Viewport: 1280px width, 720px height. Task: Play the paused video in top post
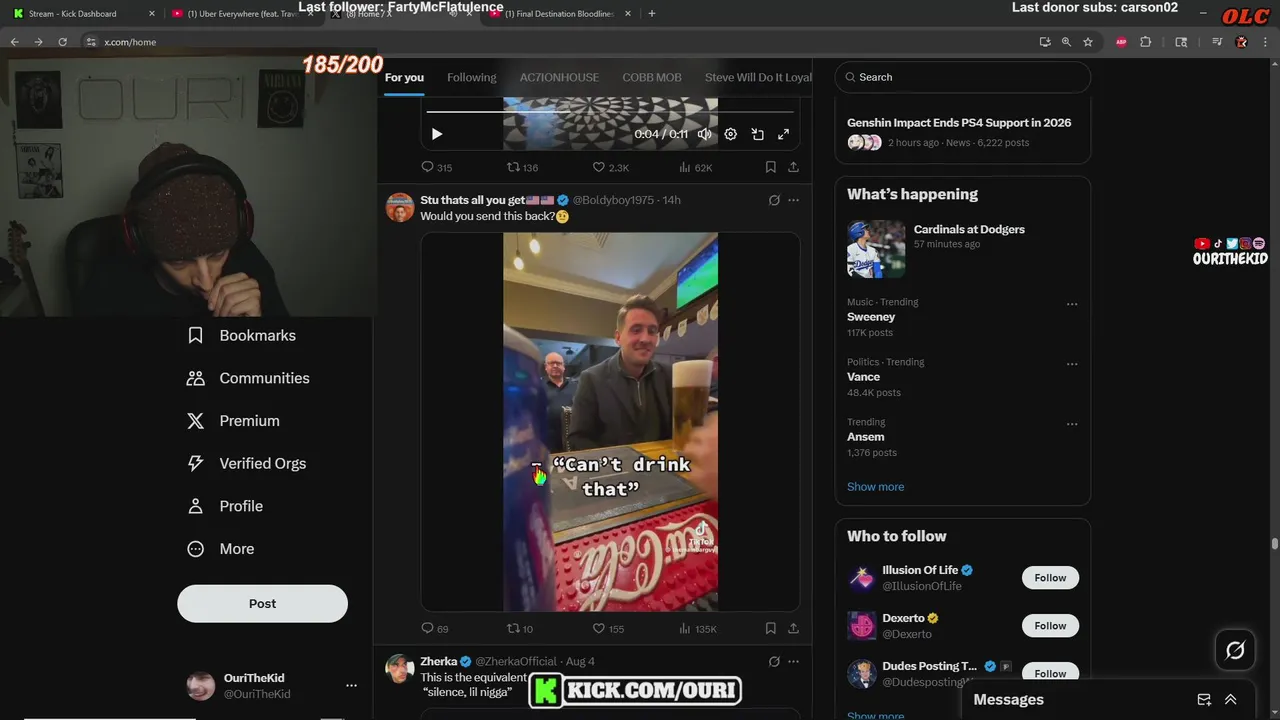click(436, 134)
